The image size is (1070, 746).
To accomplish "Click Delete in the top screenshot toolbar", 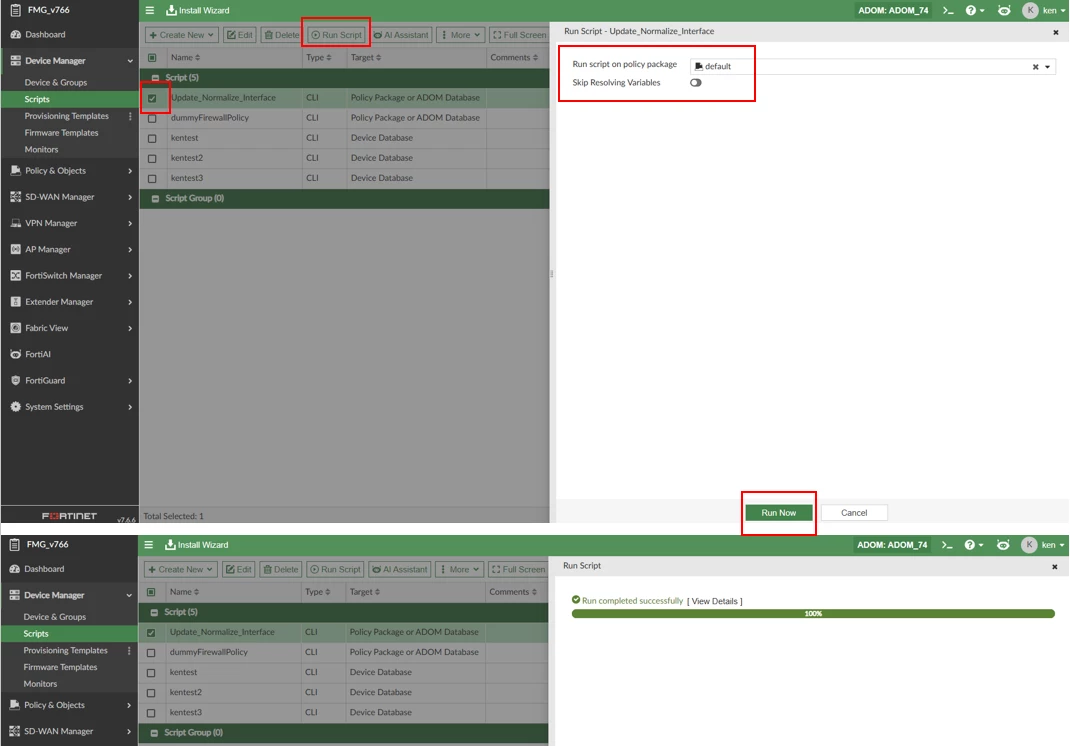I will 281,35.
